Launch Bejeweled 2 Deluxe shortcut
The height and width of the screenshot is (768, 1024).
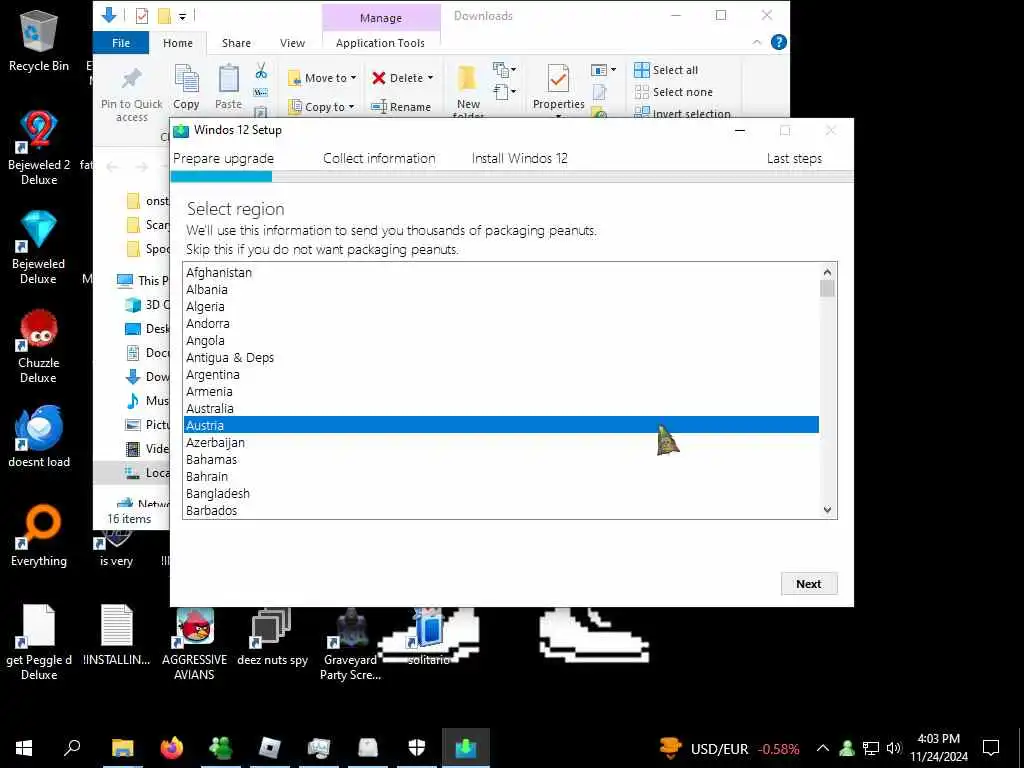[x=39, y=148]
